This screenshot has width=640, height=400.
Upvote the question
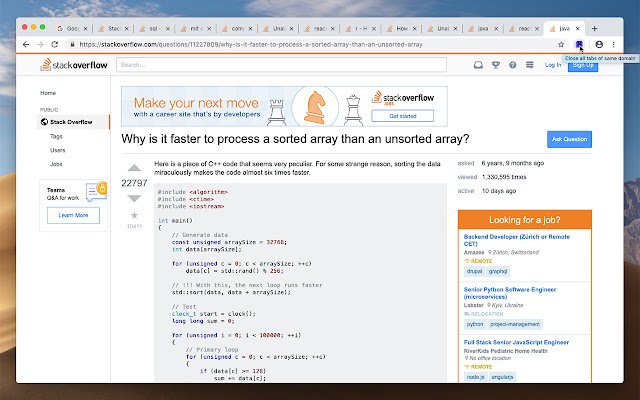(134, 168)
